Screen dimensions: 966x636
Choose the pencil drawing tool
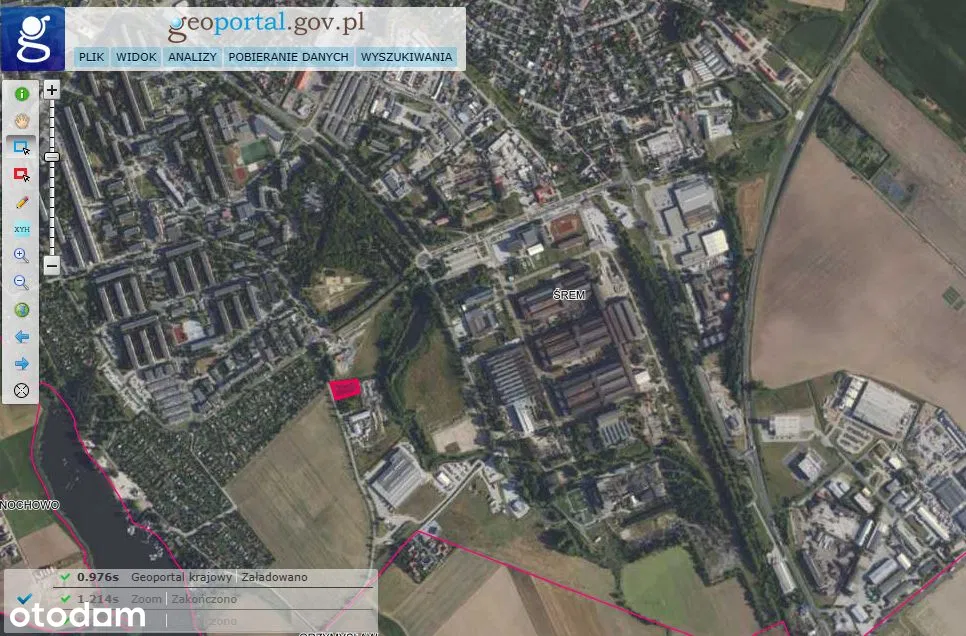point(22,202)
